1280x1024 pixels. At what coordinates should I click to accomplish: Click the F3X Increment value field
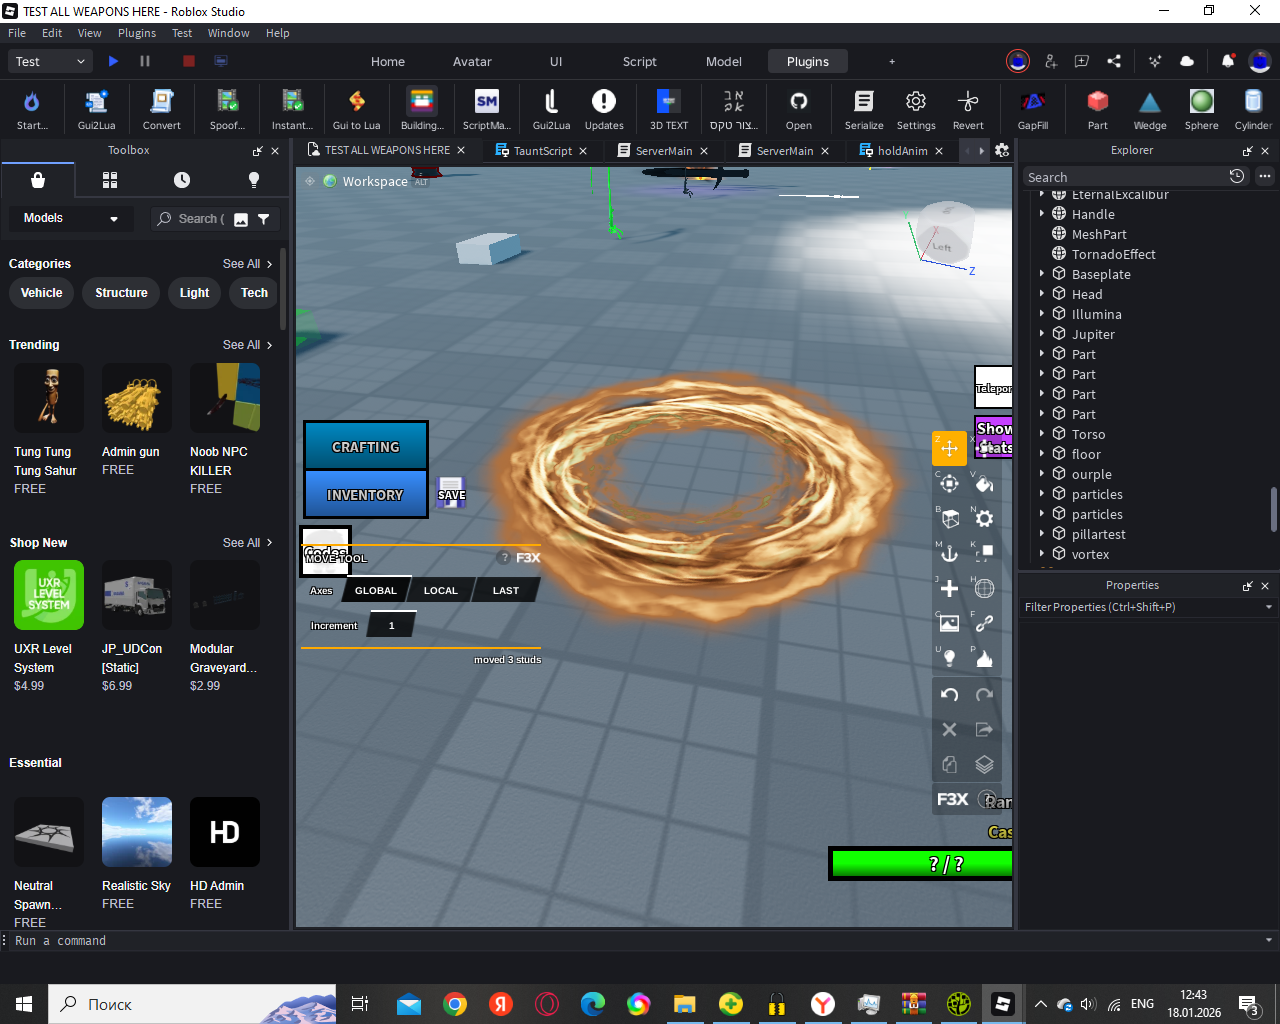pos(391,625)
